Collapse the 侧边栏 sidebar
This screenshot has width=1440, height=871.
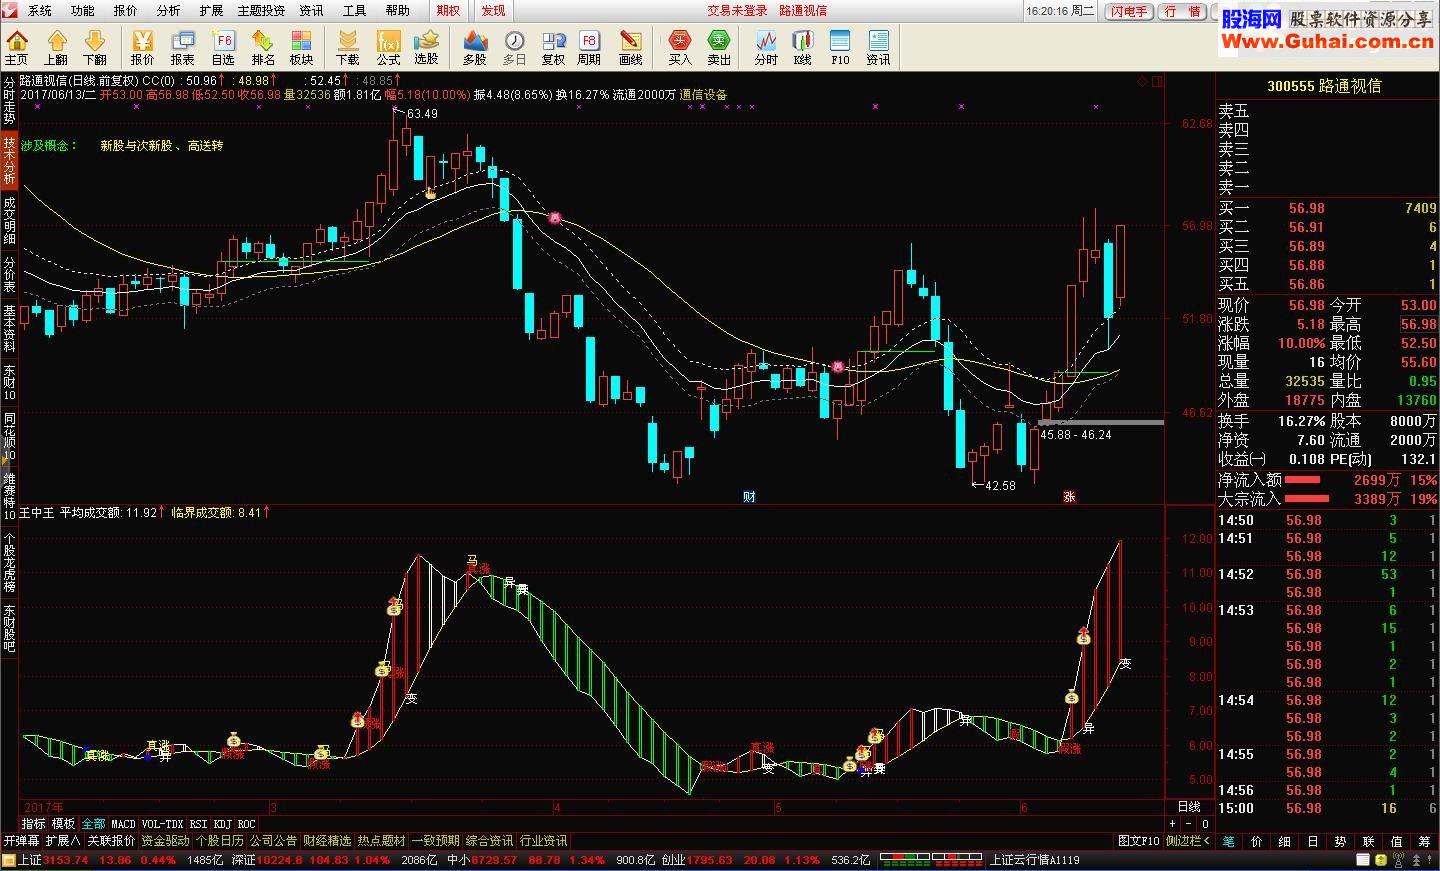pyautogui.click(x=1187, y=841)
